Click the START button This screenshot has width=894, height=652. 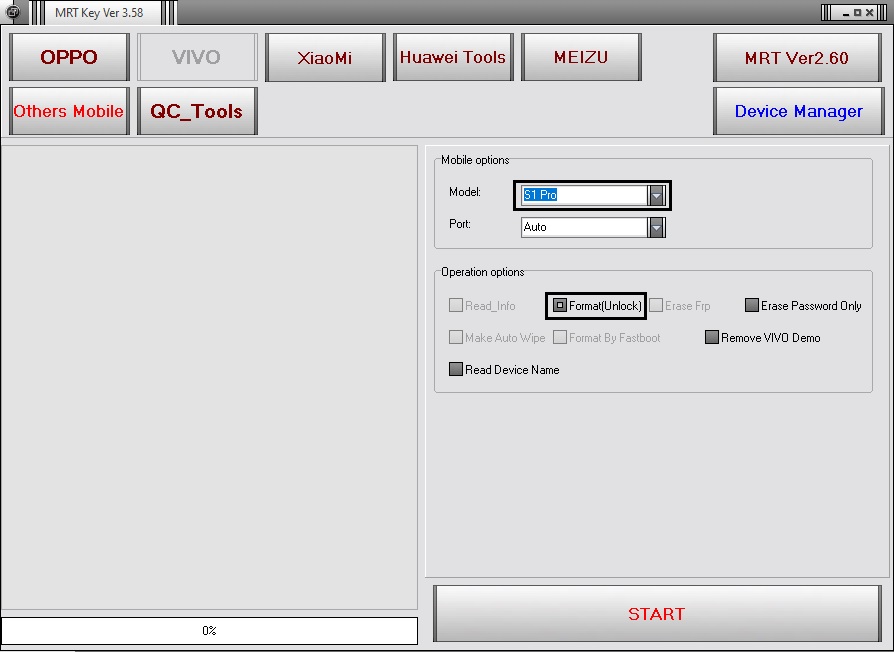point(657,614)
